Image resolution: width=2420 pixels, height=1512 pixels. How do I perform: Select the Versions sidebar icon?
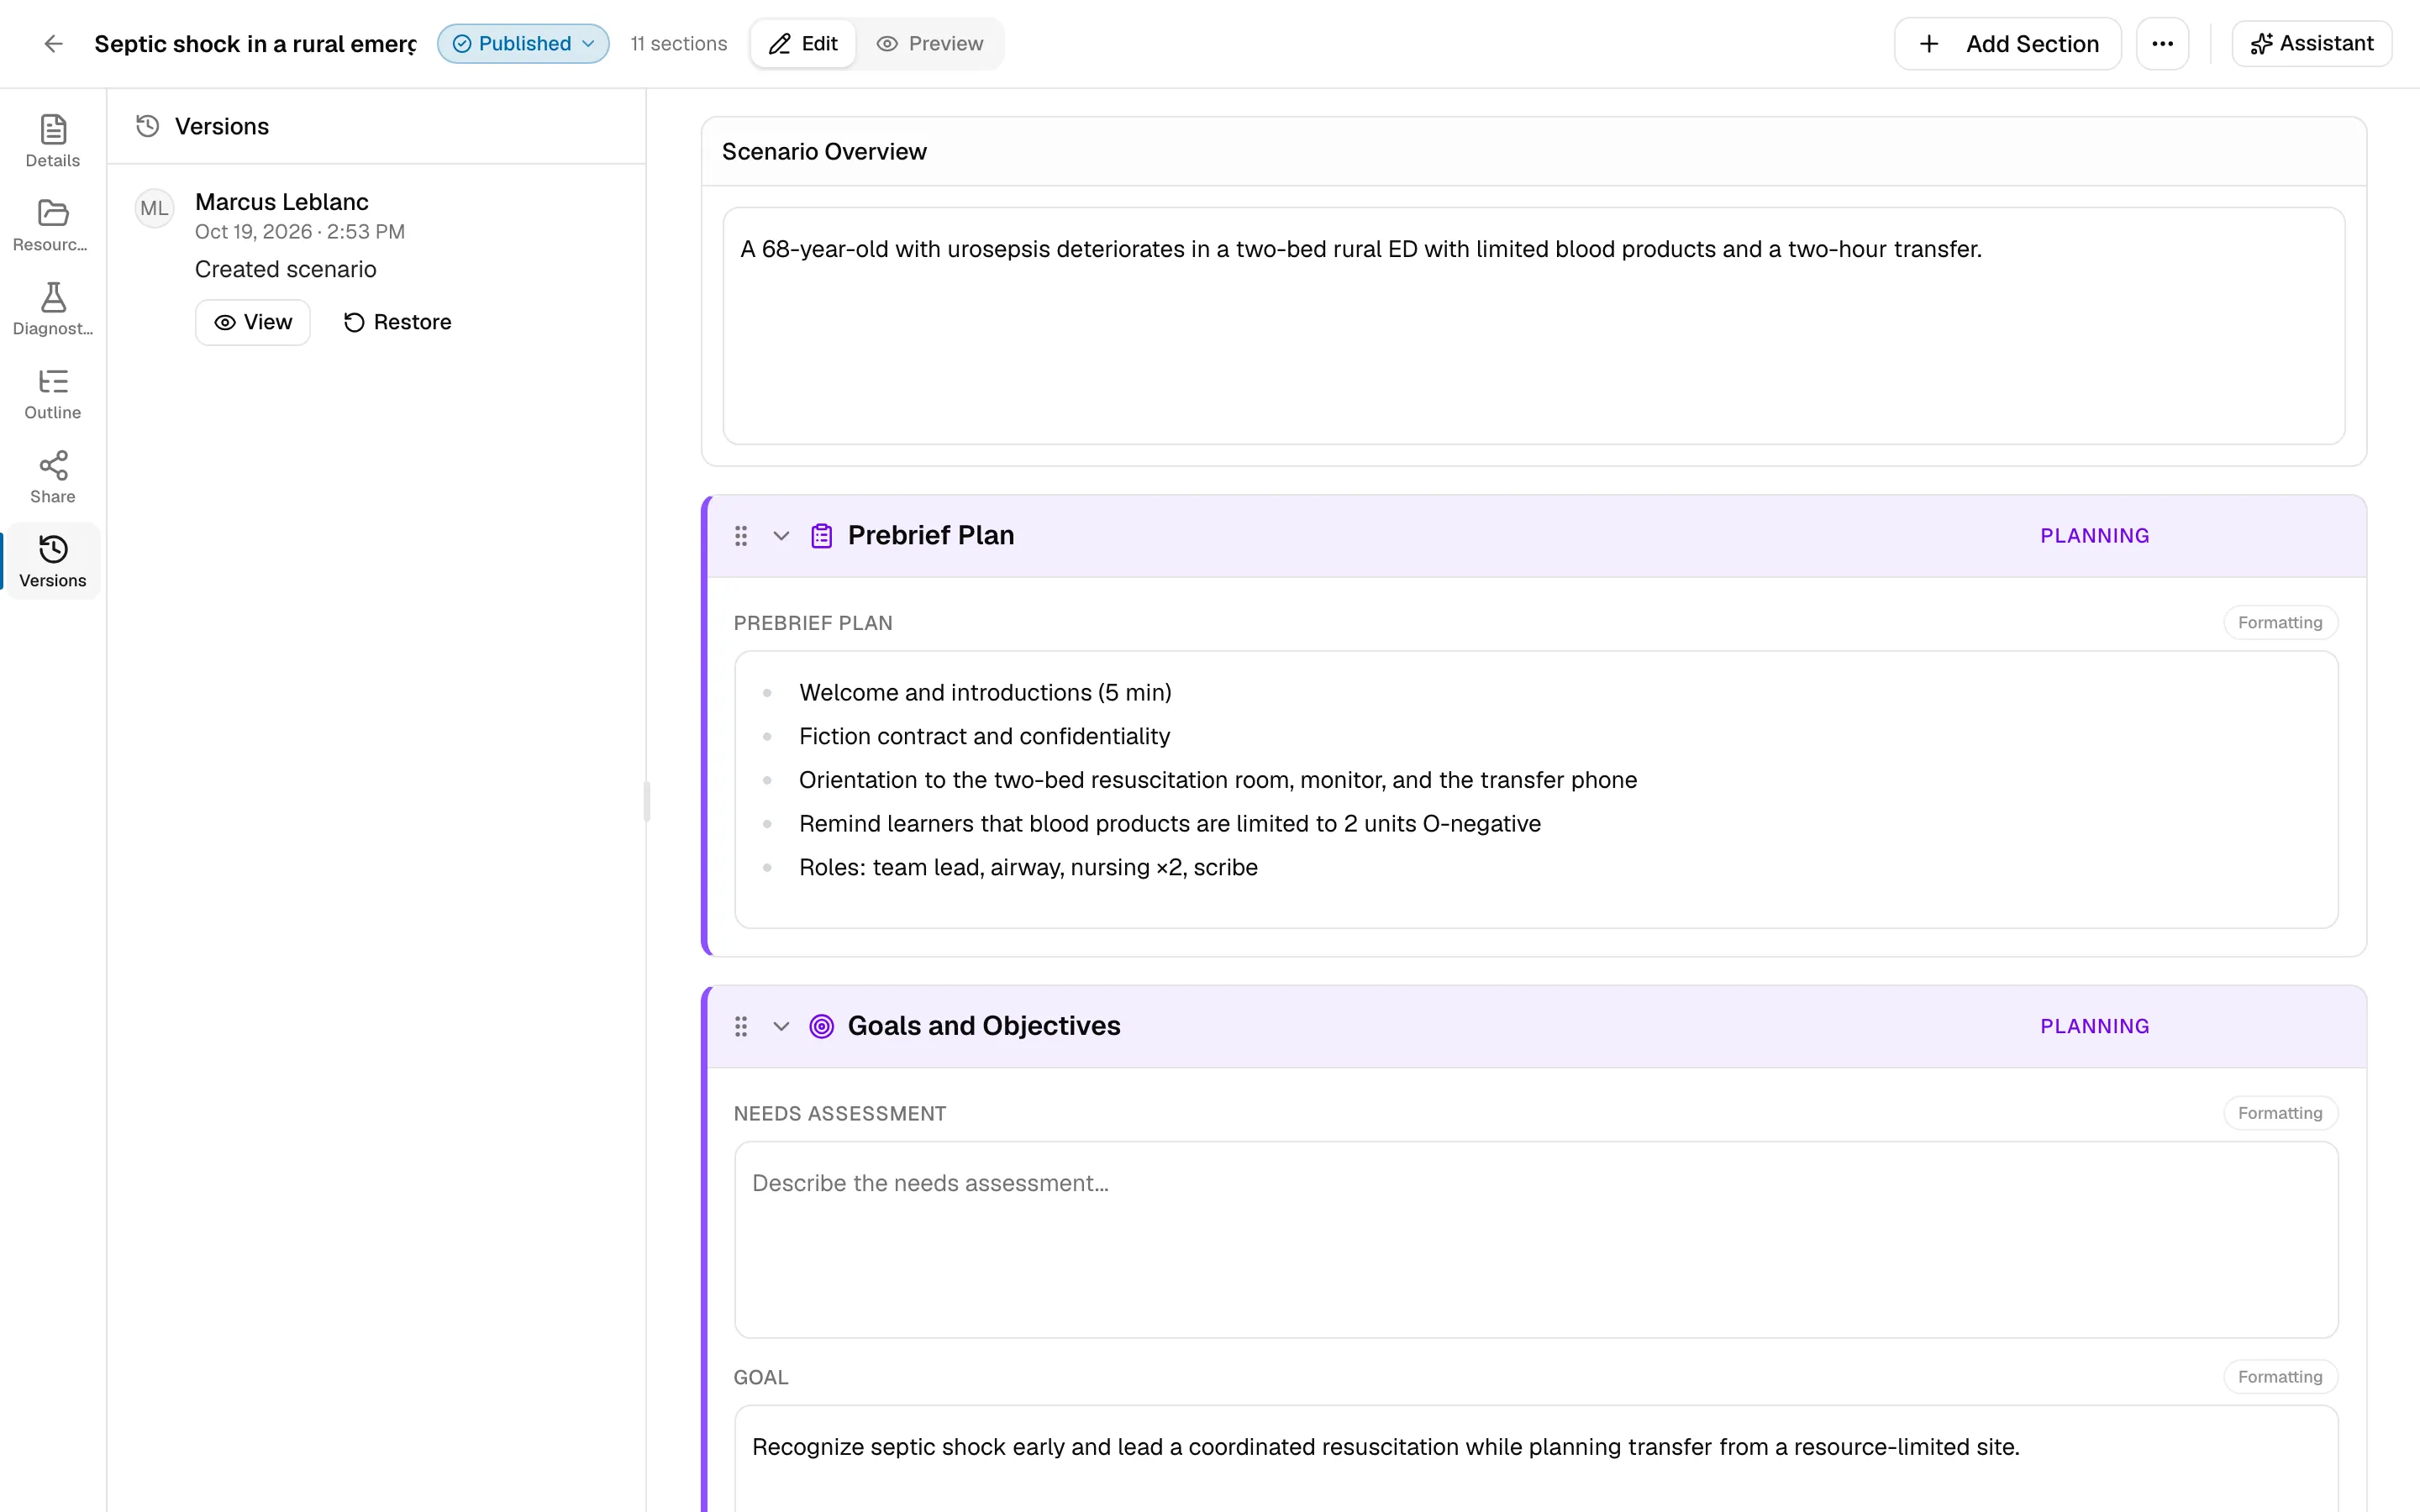(x=53, y=561)
